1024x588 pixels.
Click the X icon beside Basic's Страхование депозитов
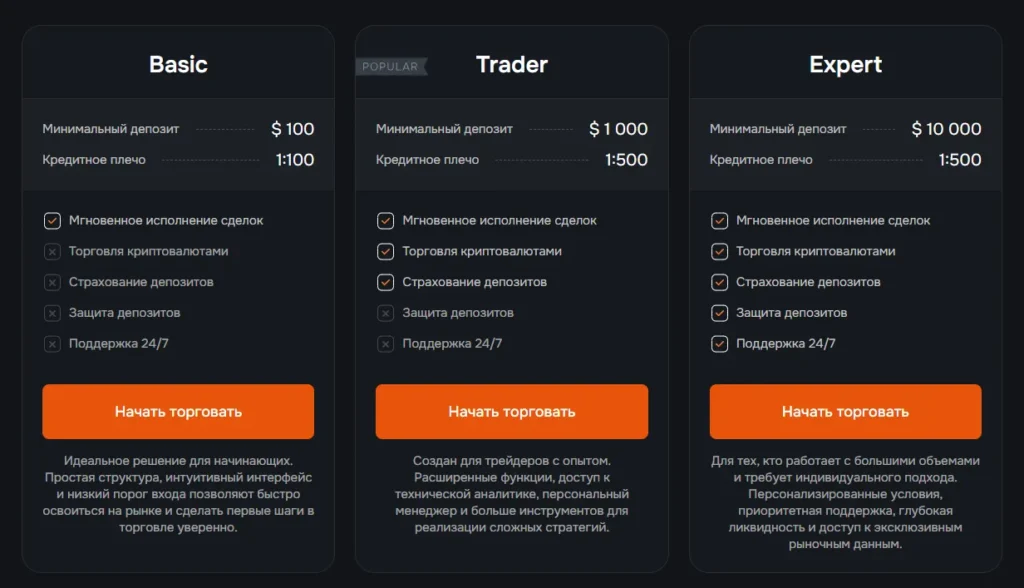(x=52, y=282)
